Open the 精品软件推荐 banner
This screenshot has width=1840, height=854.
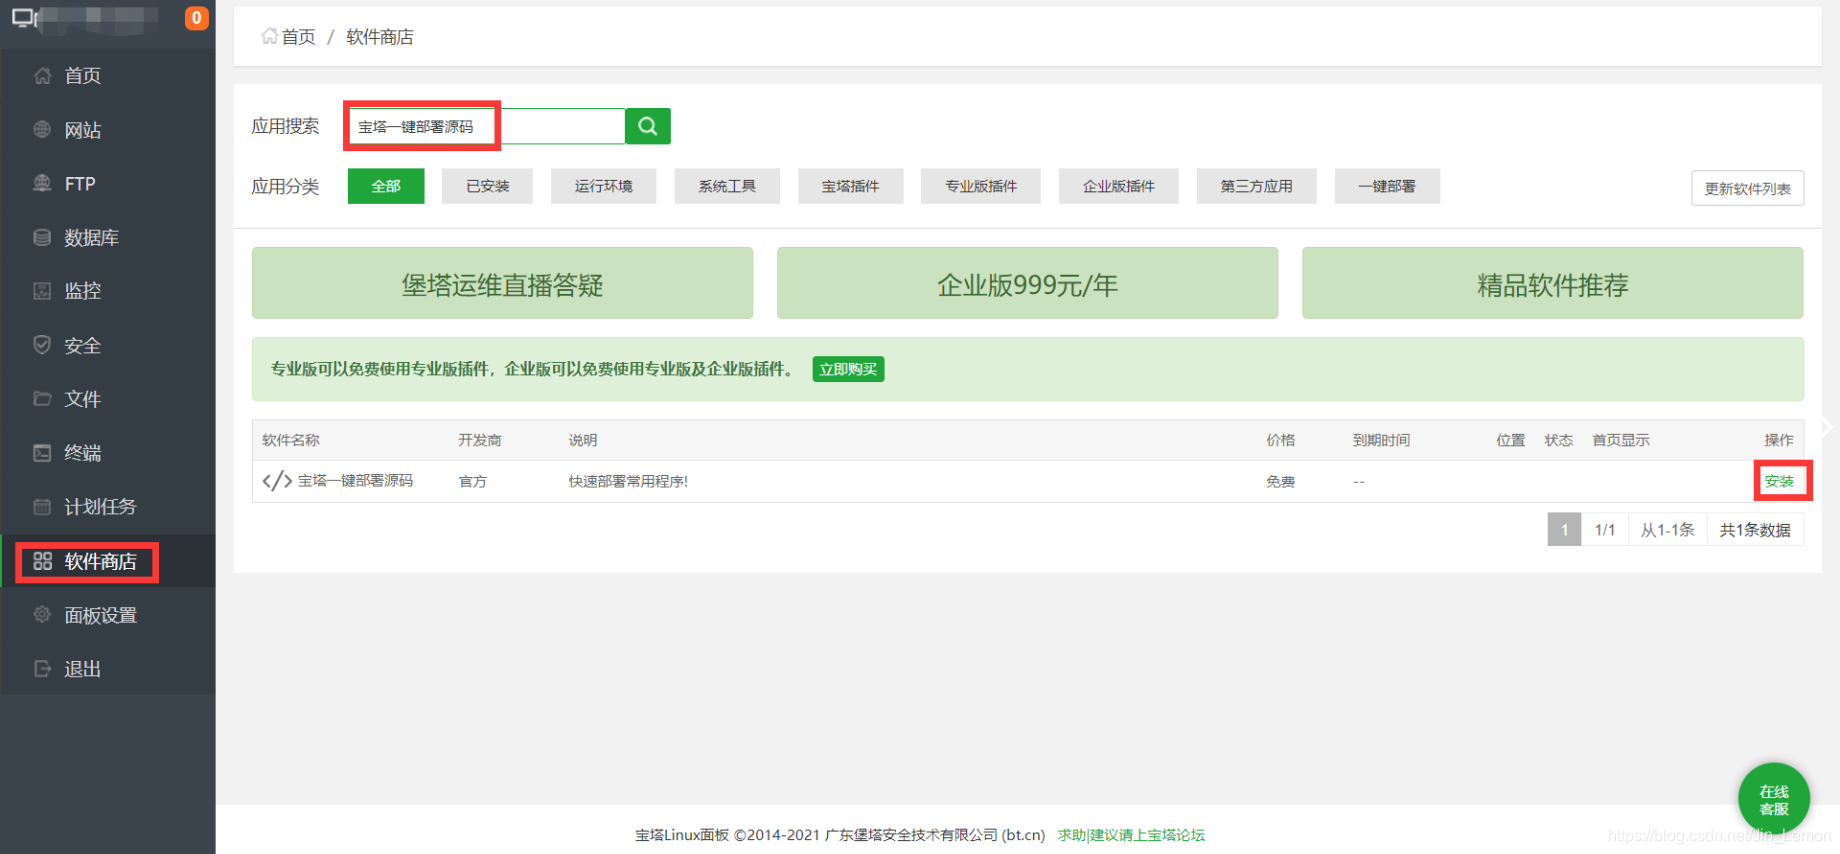(x=1553, y=283)
